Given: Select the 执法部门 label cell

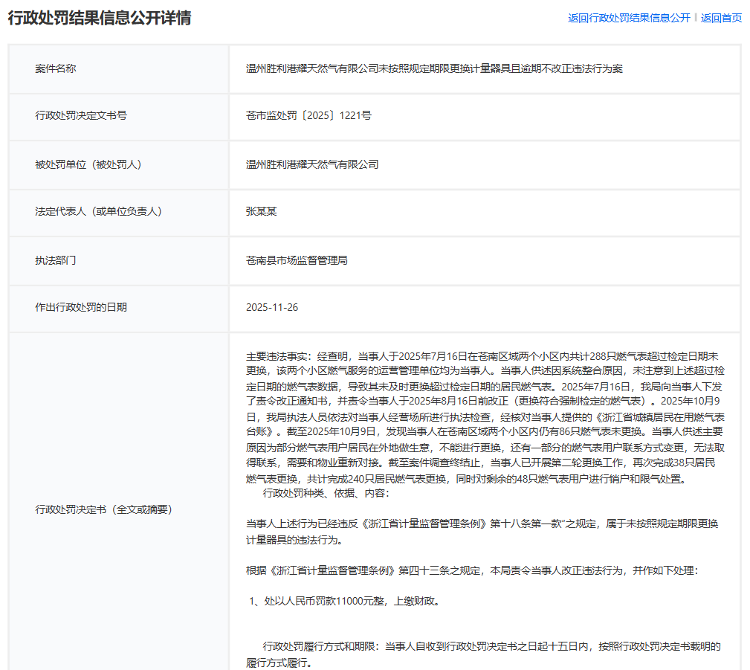Looking at the screenshot, I should click(55, 260).
